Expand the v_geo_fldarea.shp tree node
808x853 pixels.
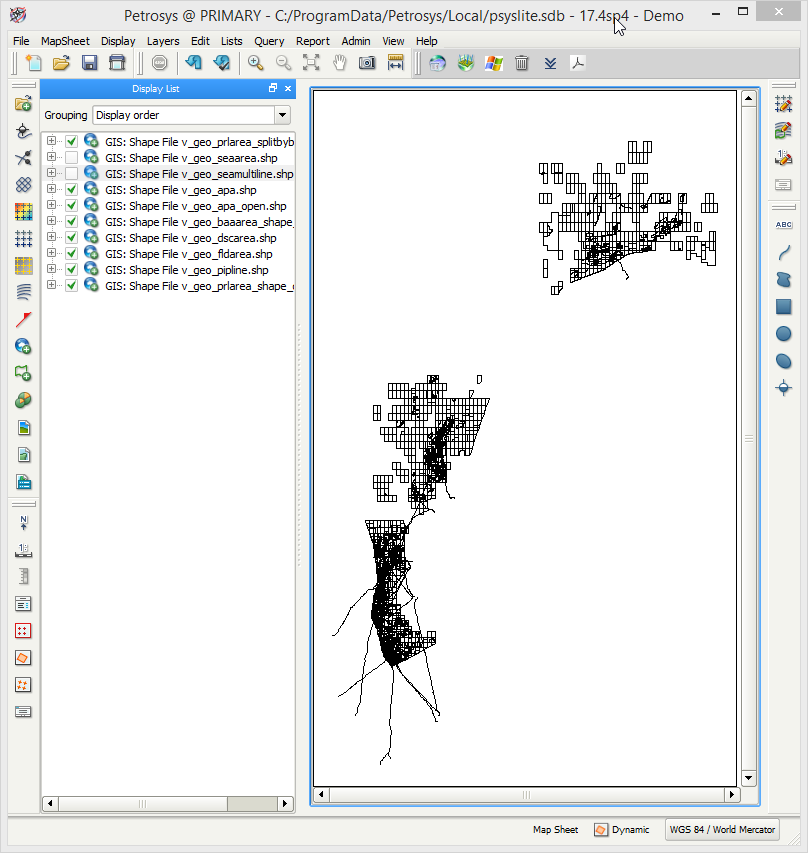(x=52, y=254)
